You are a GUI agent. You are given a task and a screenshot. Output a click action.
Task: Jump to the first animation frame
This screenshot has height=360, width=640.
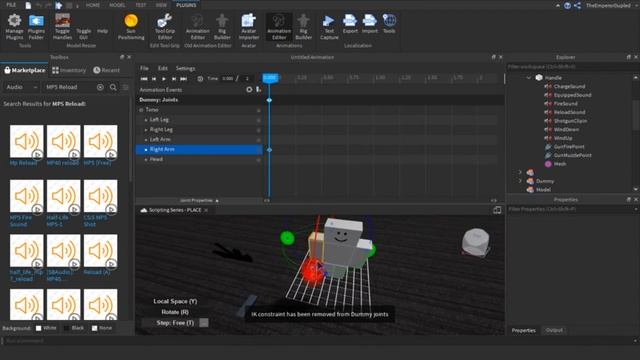(144, 79)
